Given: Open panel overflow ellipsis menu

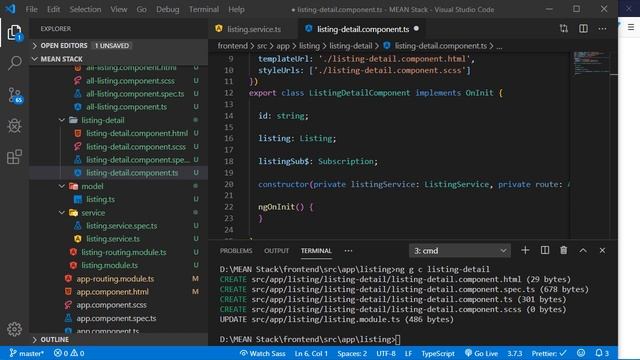Looking at the screenshot, I should [x=348, y=251].
